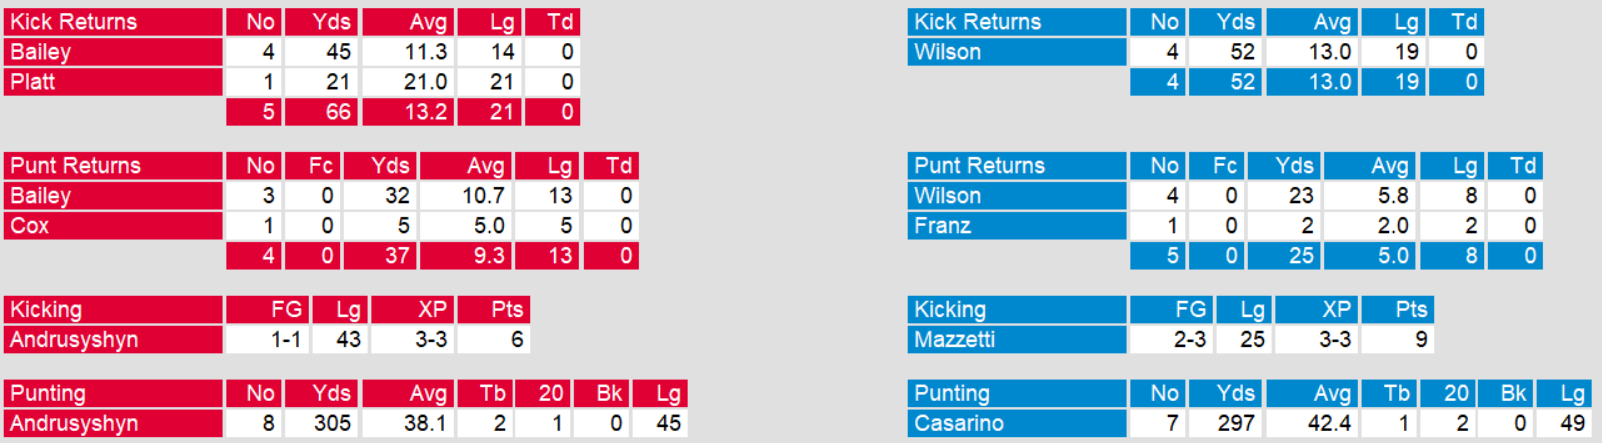Screen dimensions: 1602x443
Task: Click Mazzetti in blue Kicking table
Action: pyautogui.click(x=954, y=340)
